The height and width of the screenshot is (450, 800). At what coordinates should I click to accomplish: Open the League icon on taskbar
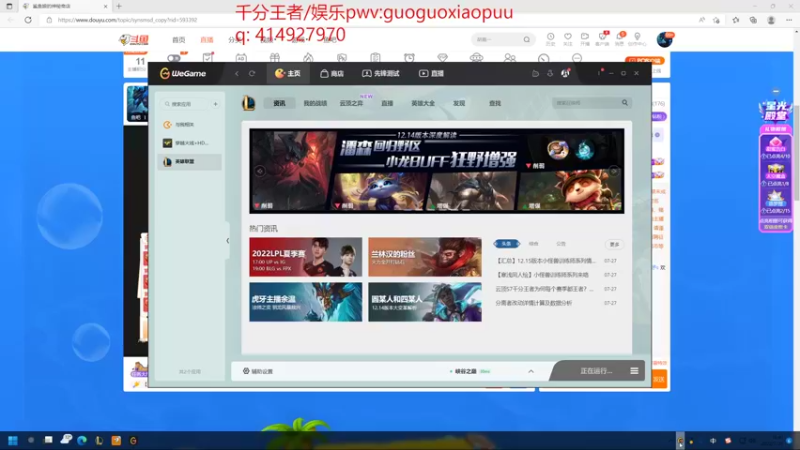[x=99, y=440]
